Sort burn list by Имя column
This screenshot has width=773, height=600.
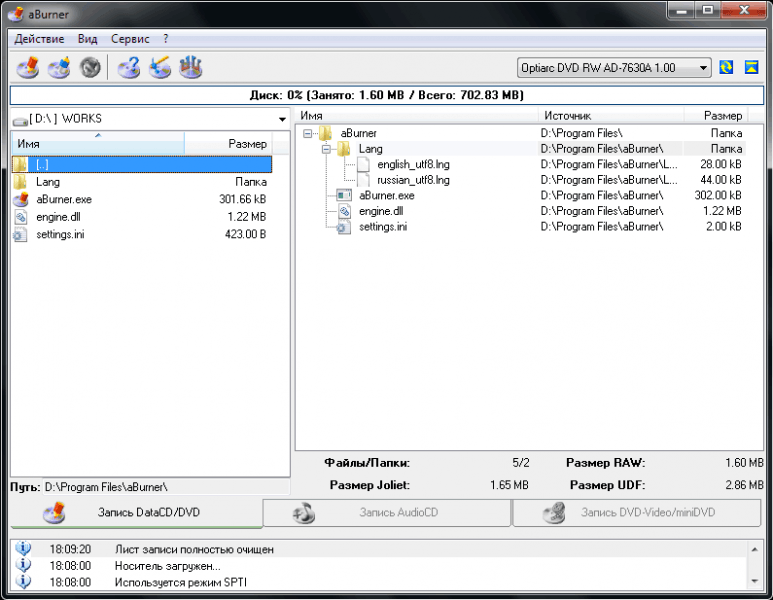[x=417, y=116]
